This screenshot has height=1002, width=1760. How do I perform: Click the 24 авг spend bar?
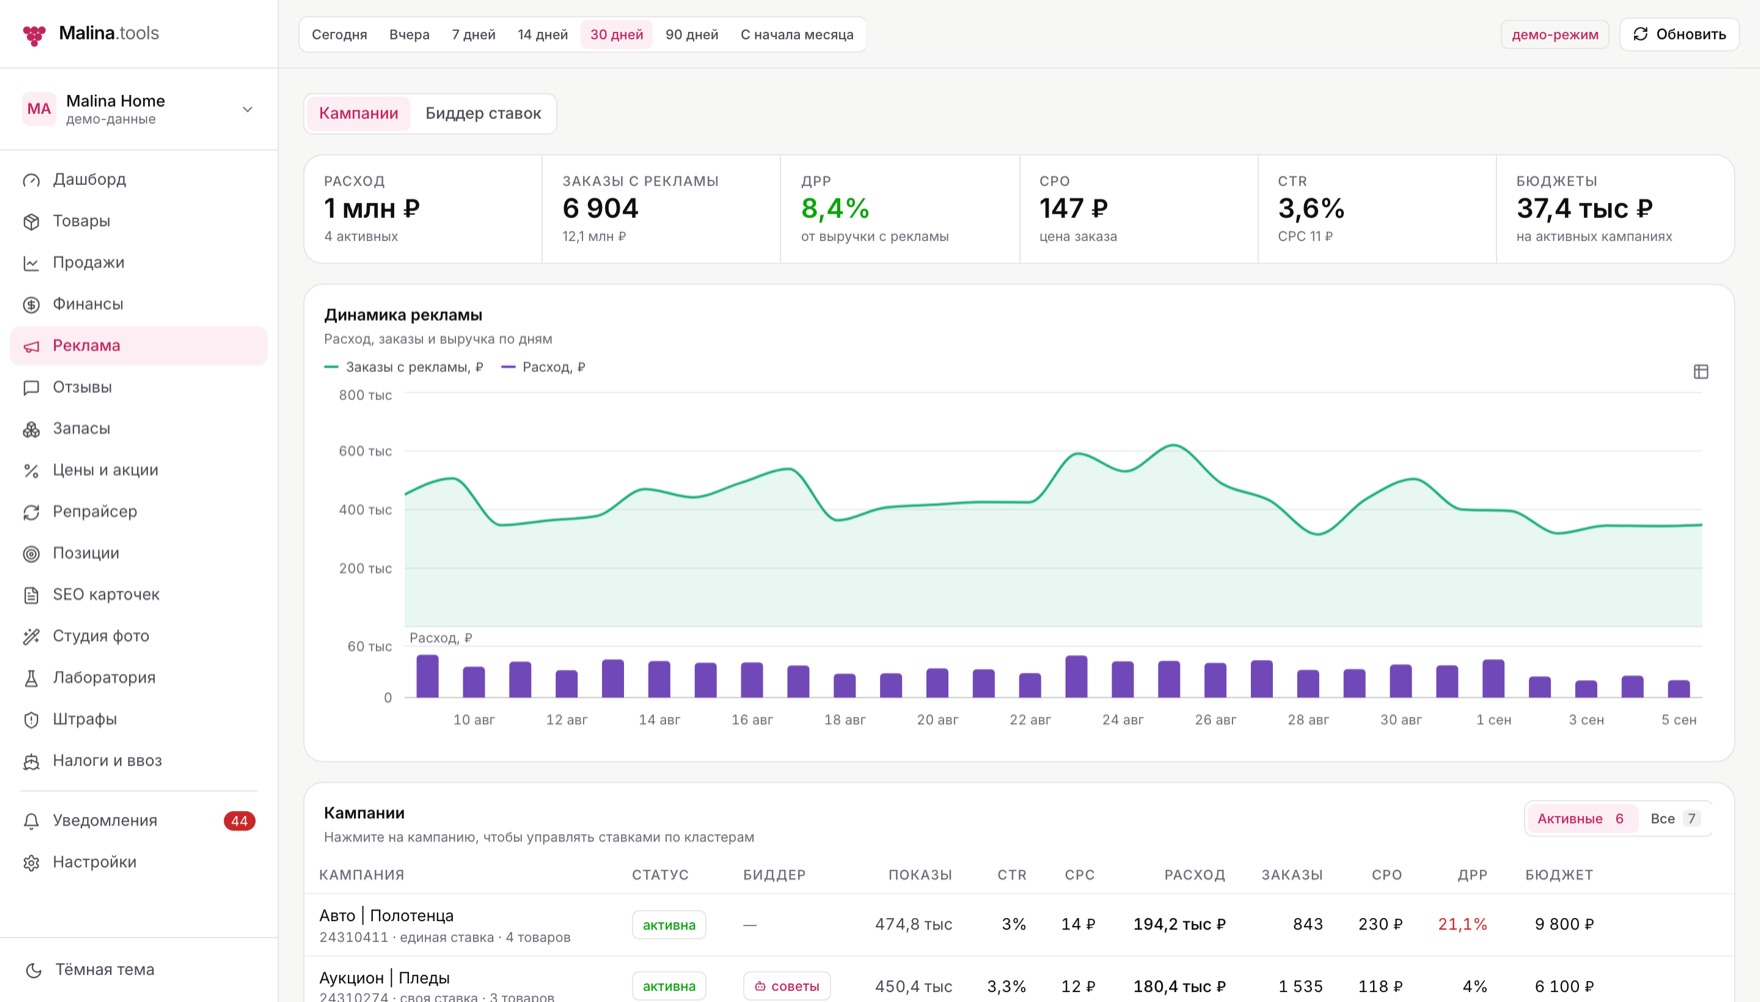coord(1123,679)
